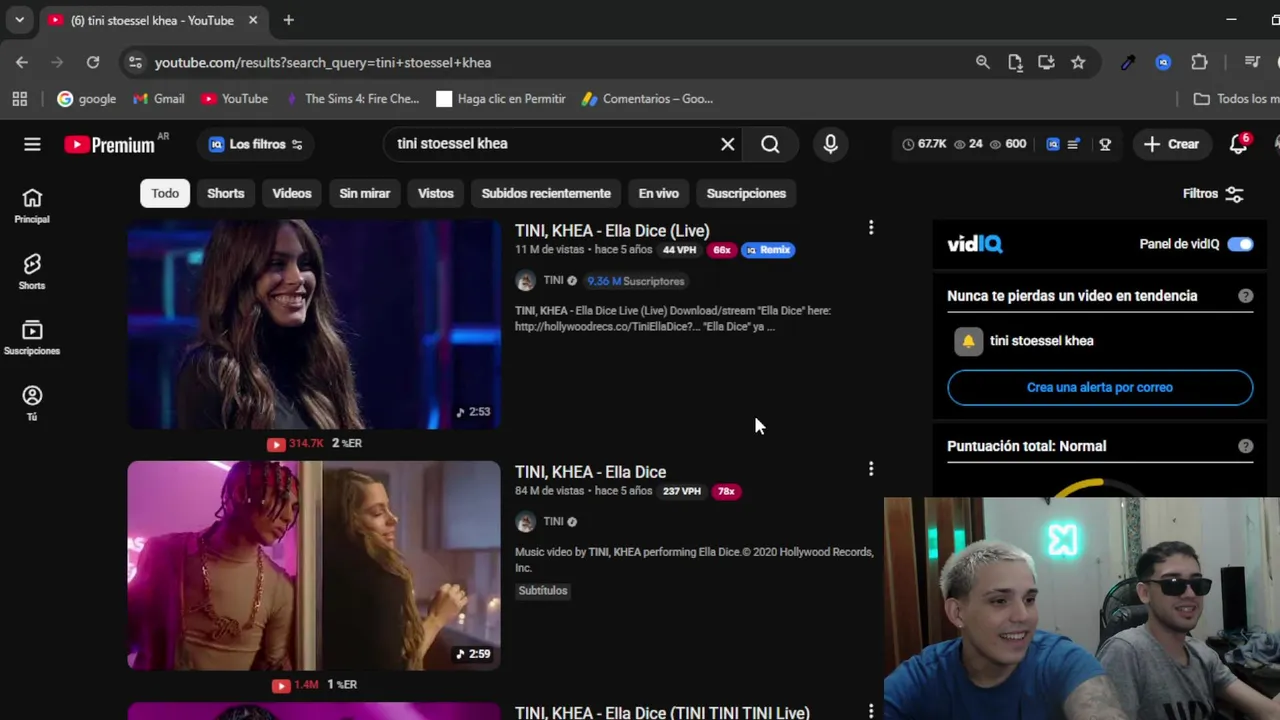Click the Crear button
Viewport: 1280px width, 720px height.
(1172, 144)
